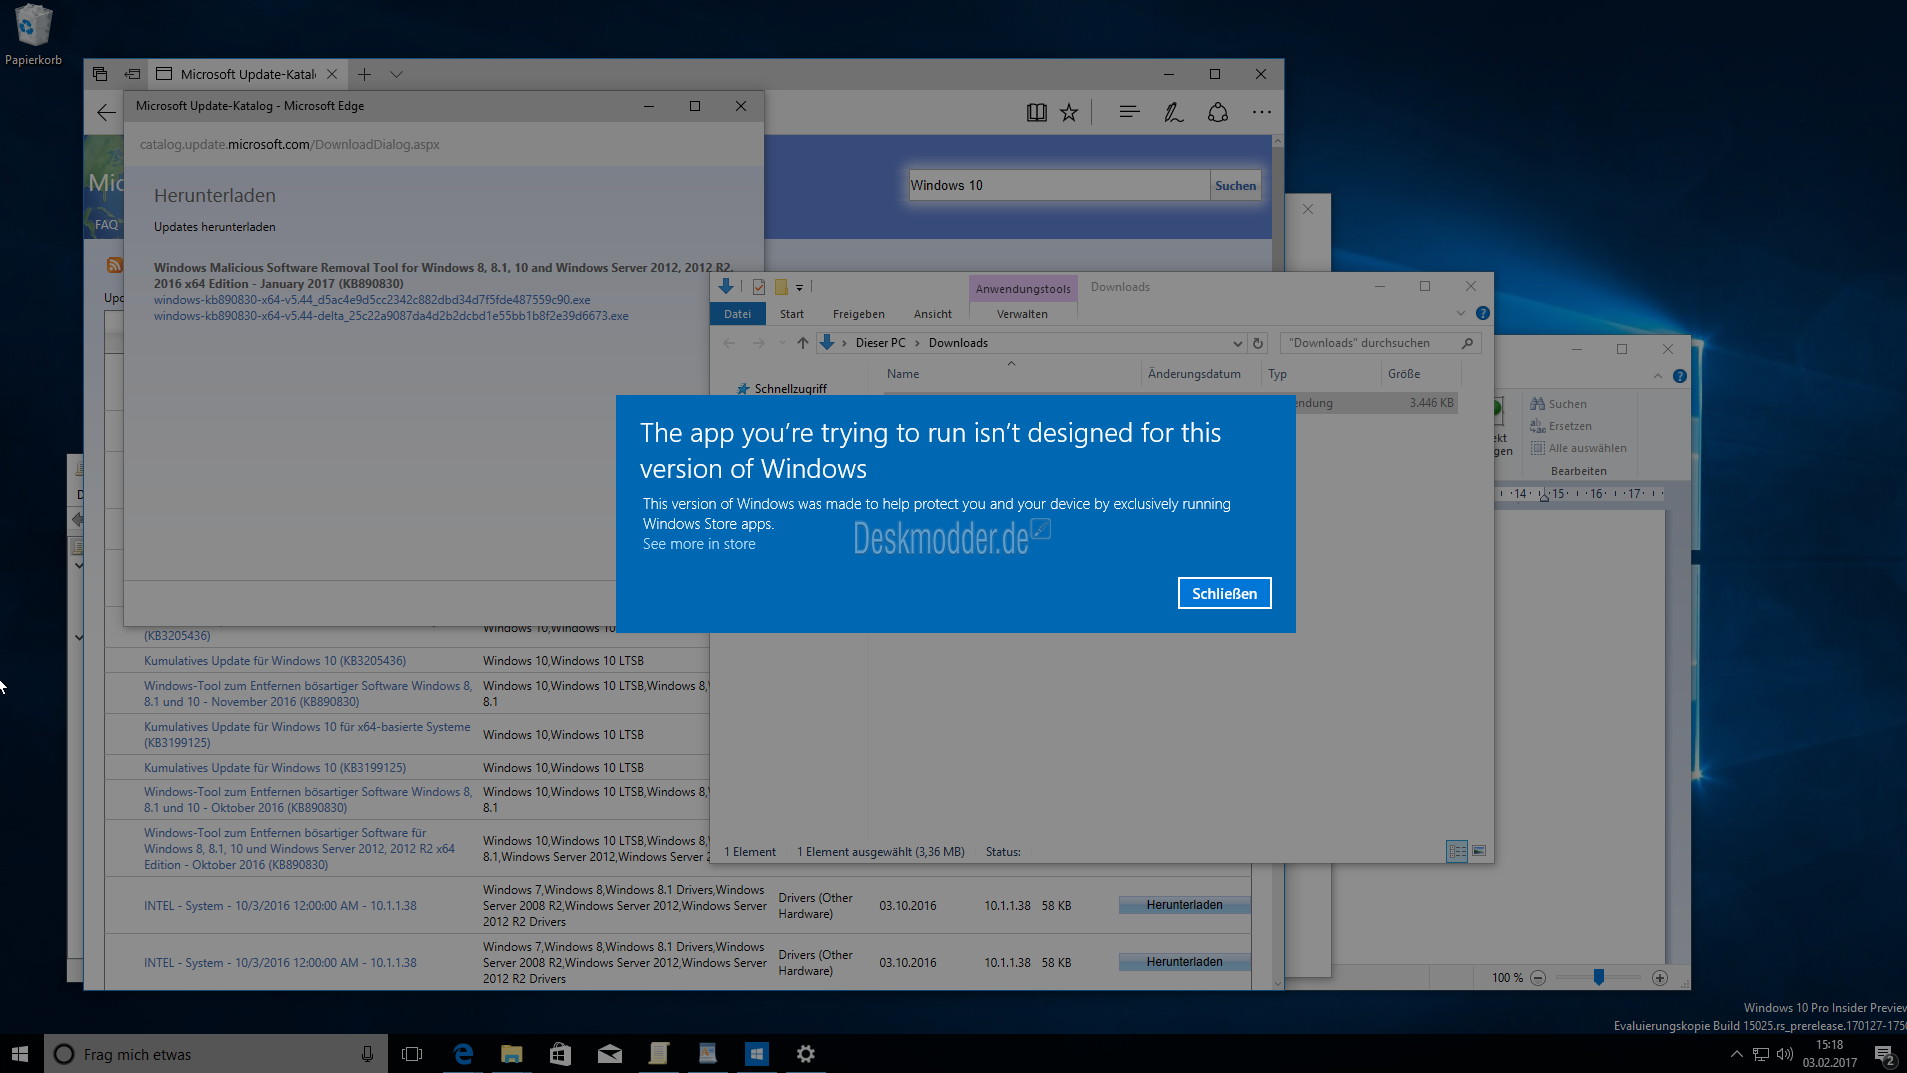This screenshot has height=1073, width=1907.
Task: Click the tabs set aside icon in Edge
Action: click(99, 74)
